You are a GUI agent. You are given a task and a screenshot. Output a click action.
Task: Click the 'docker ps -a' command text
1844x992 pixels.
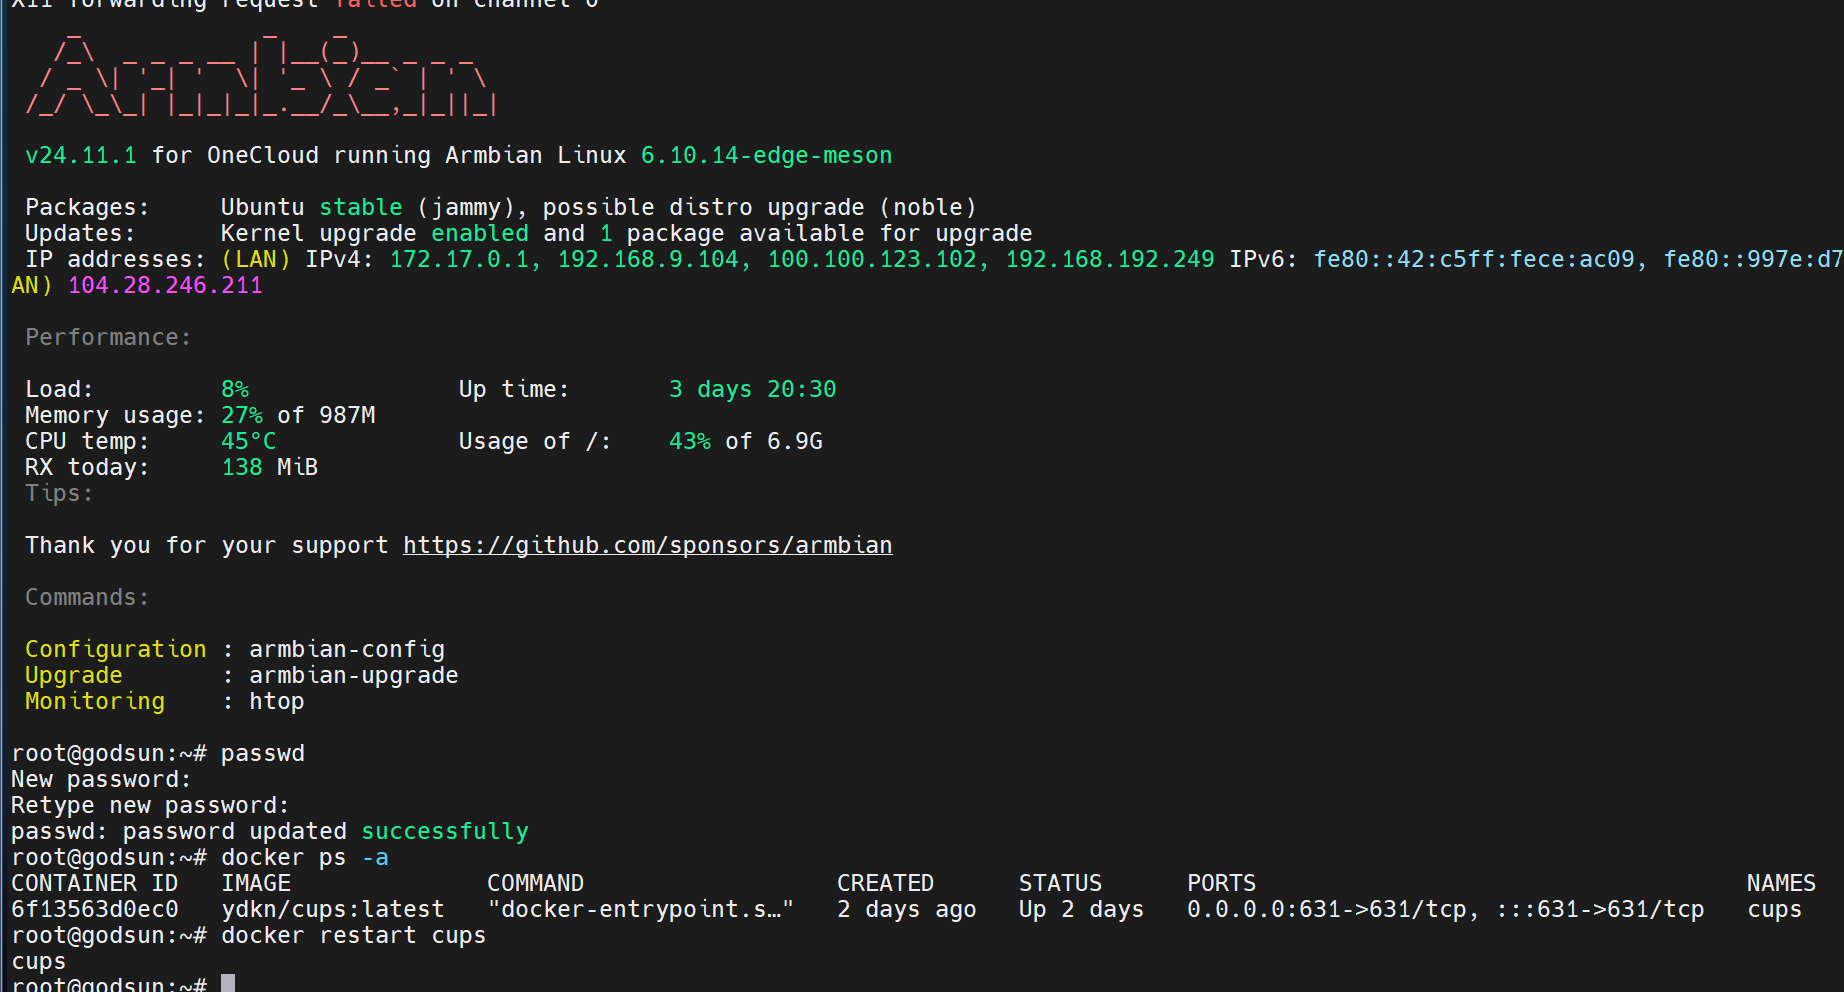305,857
